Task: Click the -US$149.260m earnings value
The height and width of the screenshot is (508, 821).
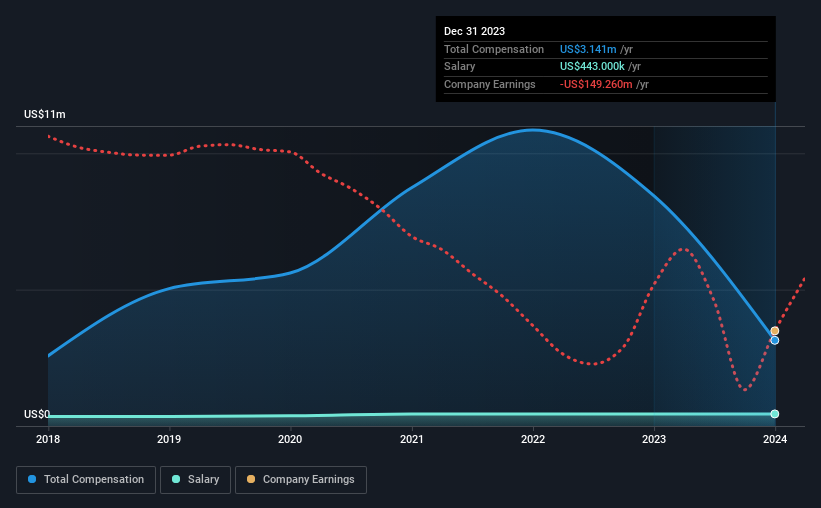Action: coord(596,84)
